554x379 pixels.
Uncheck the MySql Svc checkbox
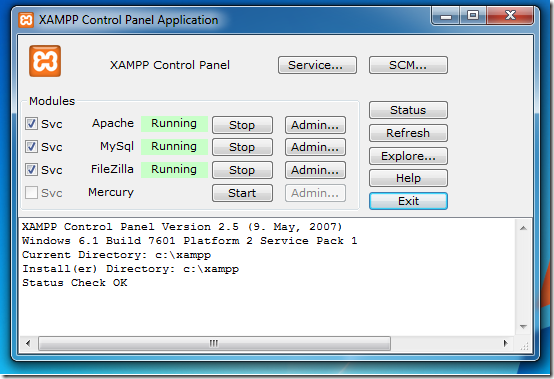31,147
